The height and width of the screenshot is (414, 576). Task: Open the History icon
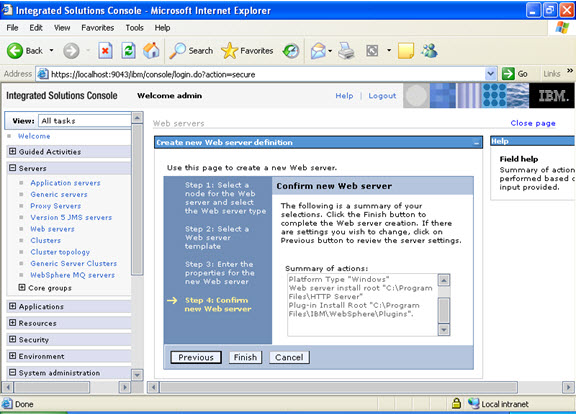[x=291, y=51]
